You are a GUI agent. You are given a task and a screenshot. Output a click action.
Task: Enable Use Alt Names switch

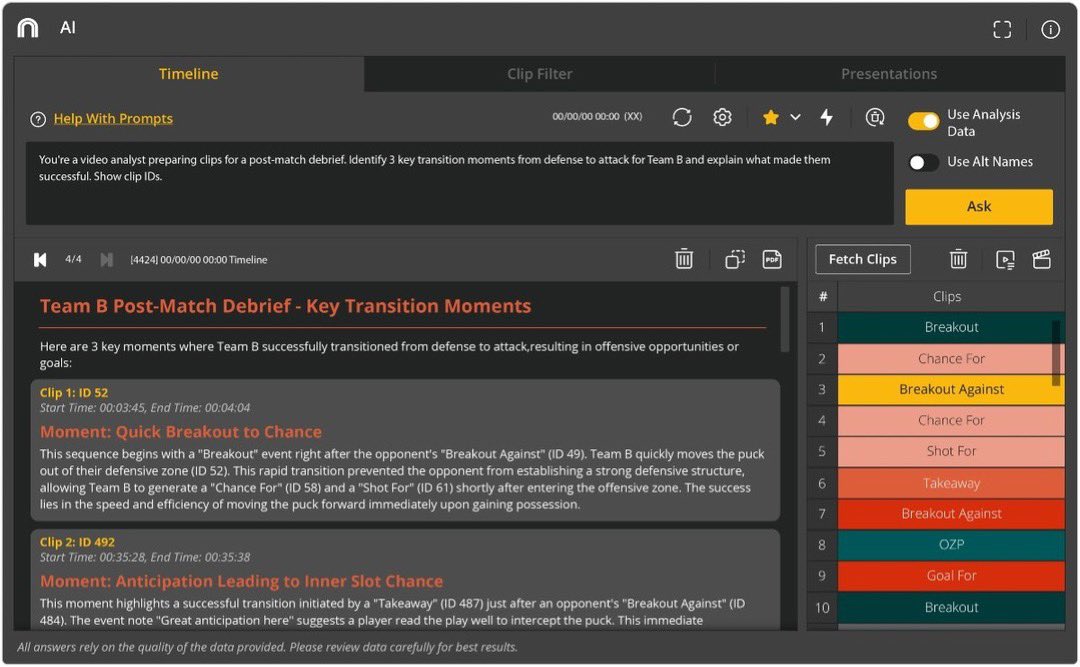923,163
